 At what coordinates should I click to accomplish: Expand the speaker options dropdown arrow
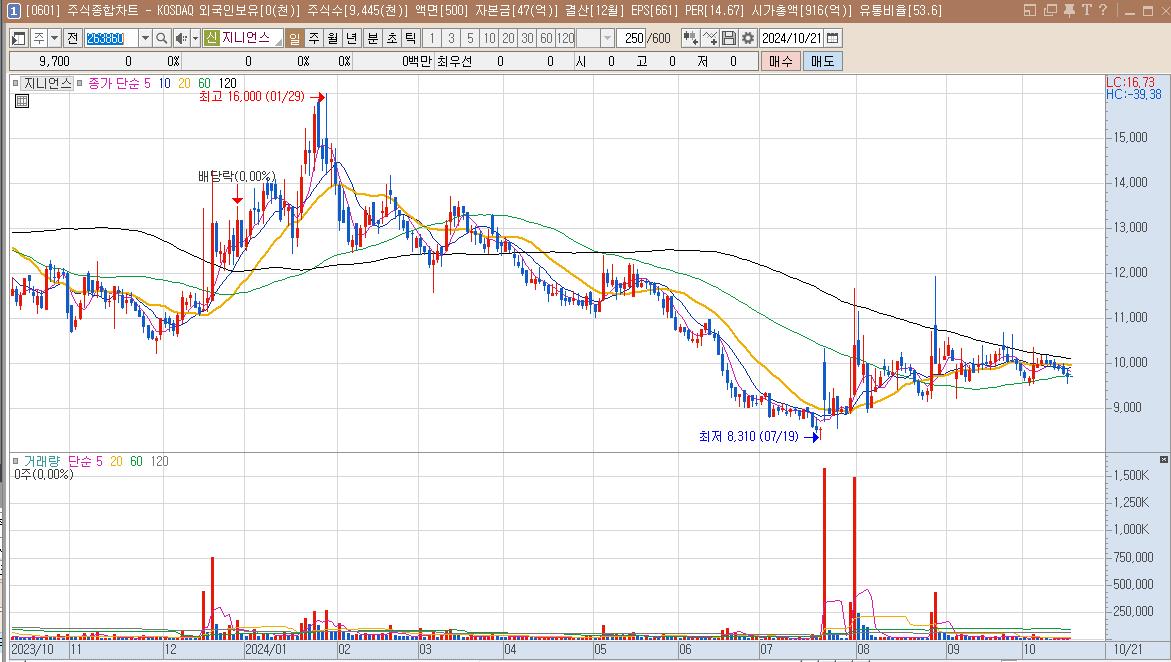196,38
